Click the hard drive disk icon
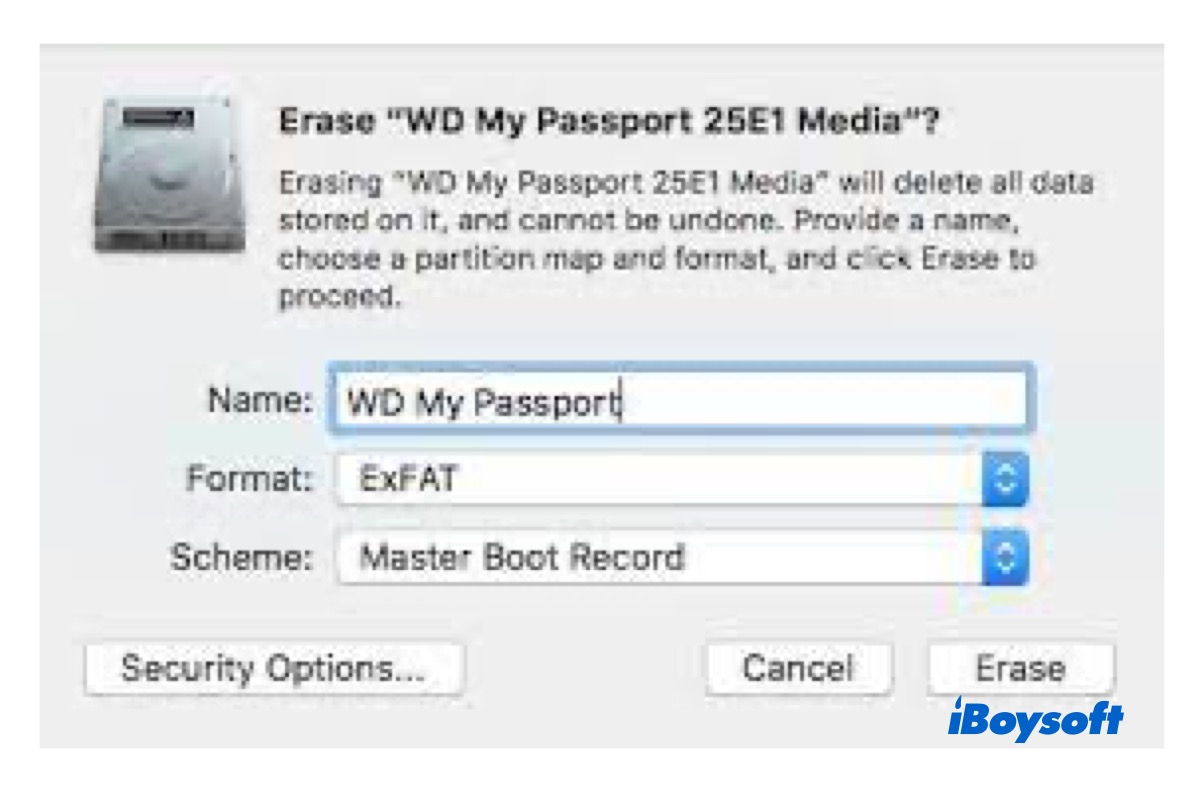The width and height of the screenshot is (1200, 800). point(168,174)
